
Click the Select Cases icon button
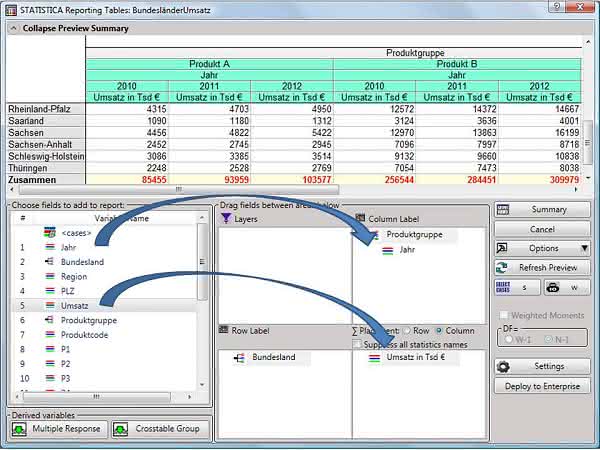click(x=517, y=287)
